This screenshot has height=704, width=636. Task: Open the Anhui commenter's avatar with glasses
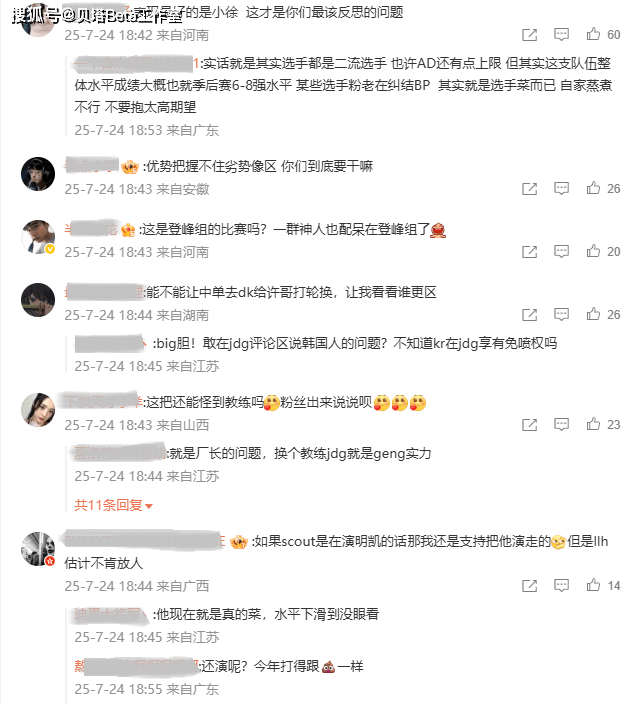click(x=38, y=174)
